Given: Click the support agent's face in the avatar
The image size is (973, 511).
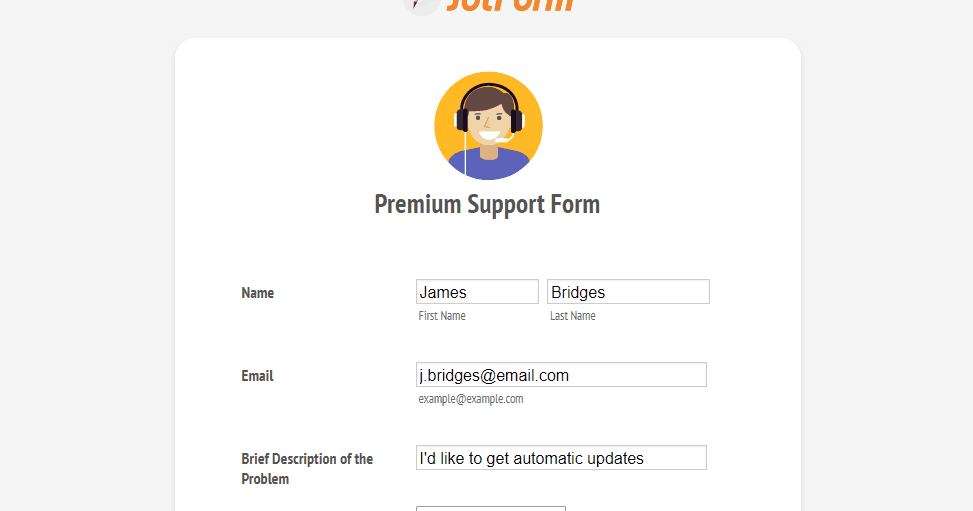Looking at the screenshot, I should (x=488, y=118).
